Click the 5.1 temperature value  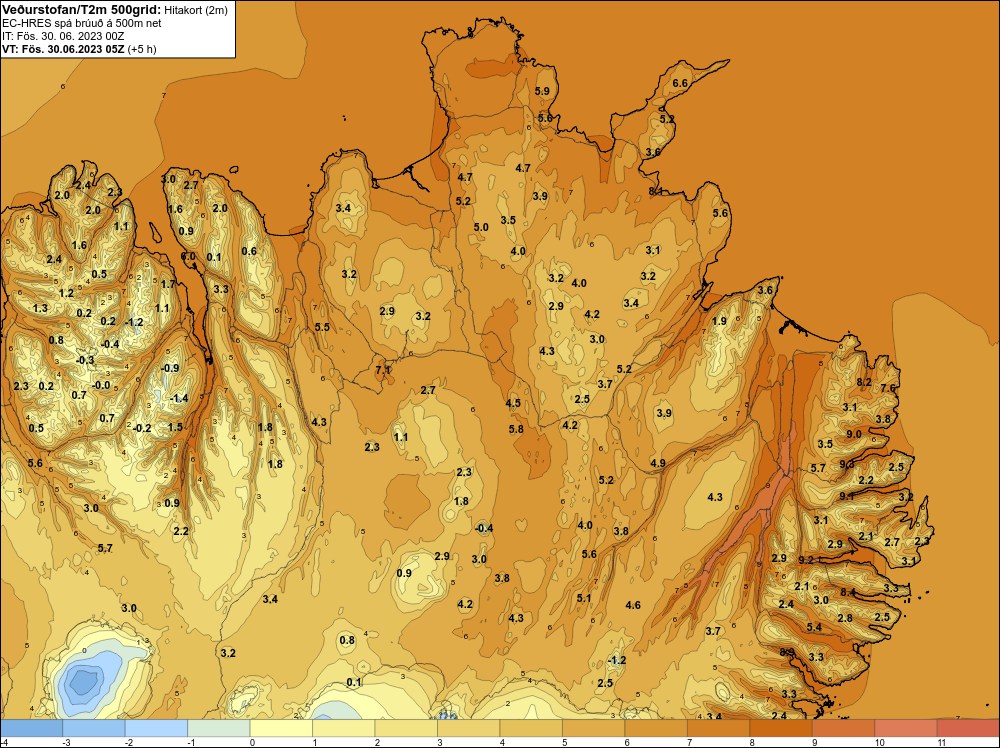tap(584, 598)
